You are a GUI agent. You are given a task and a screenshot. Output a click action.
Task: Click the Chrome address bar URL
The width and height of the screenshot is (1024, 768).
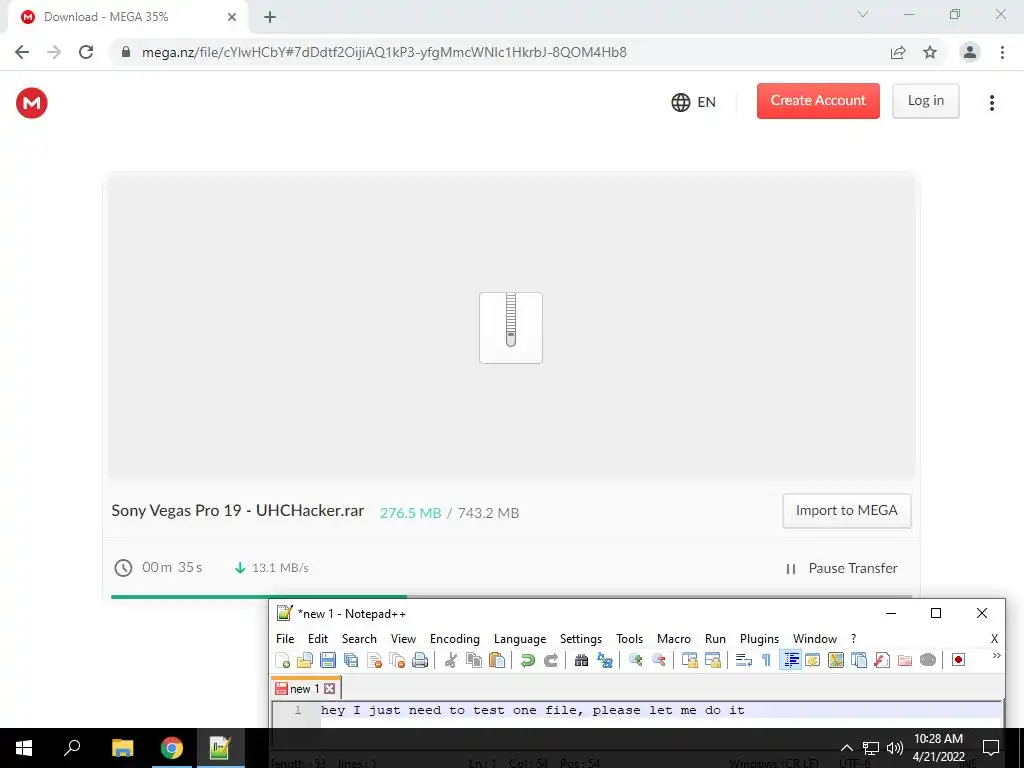point(384,52)
